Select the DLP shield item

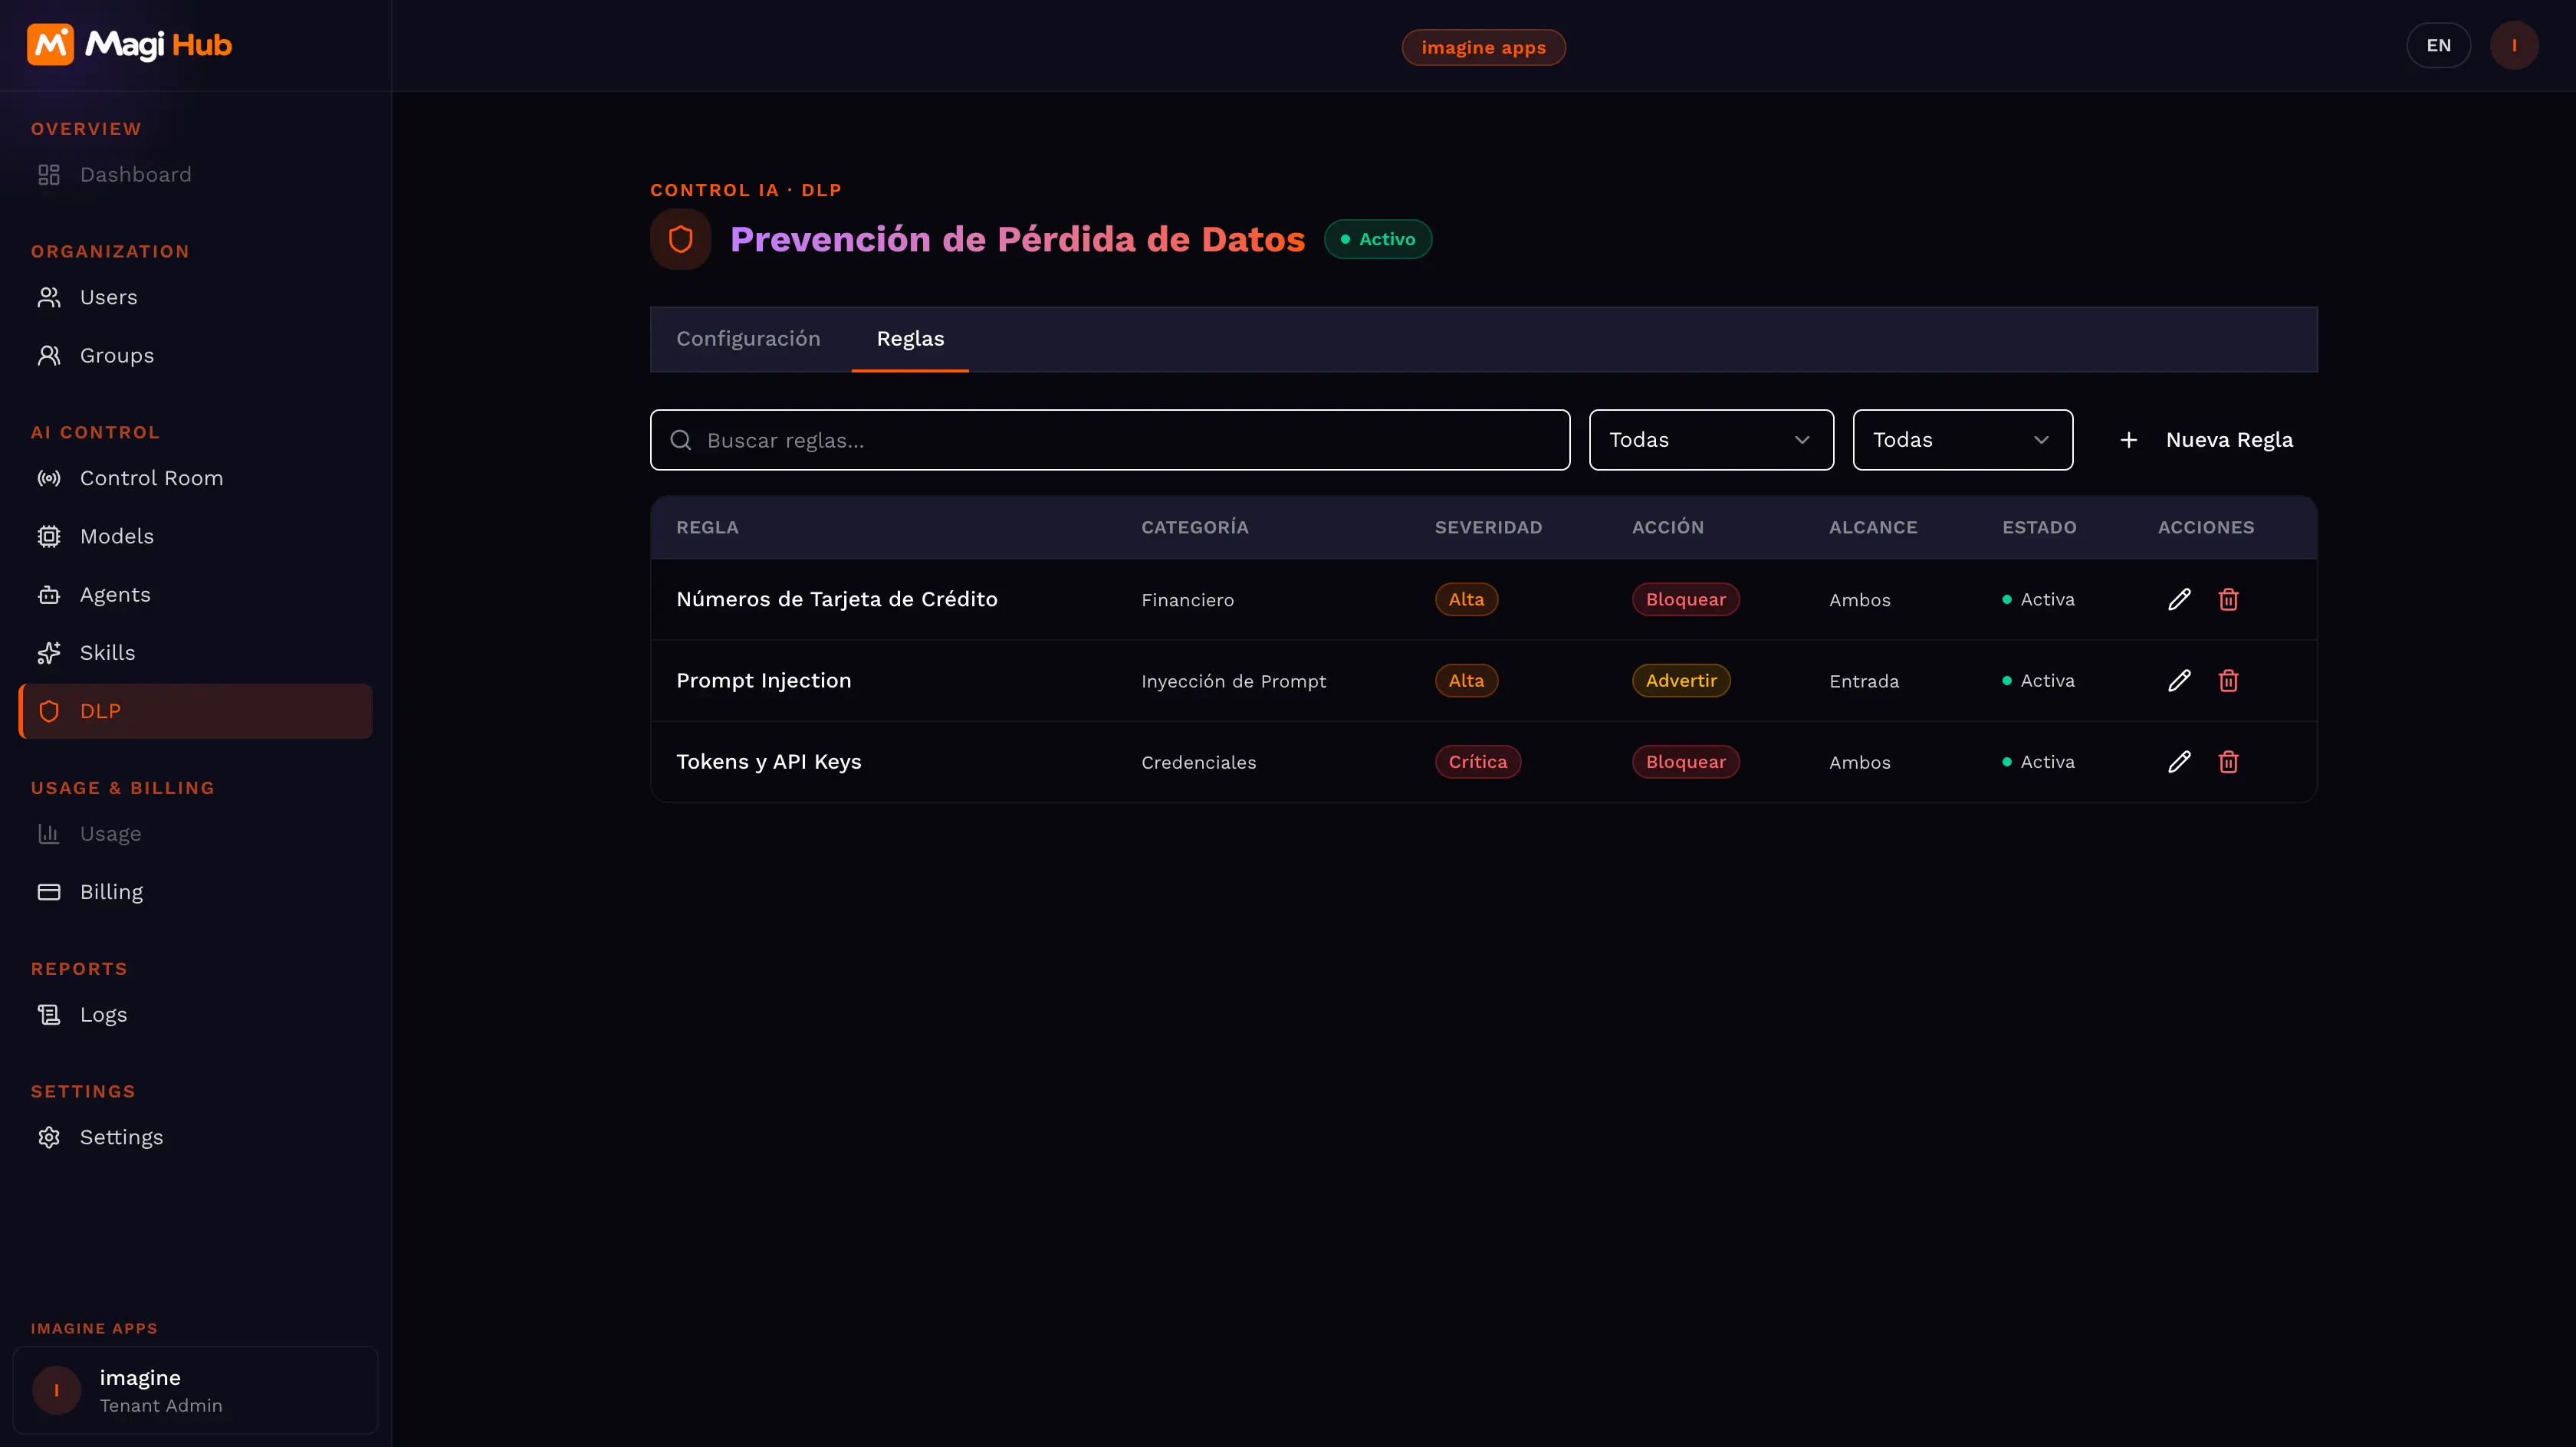pyautogui.click(x=196, y=711)
